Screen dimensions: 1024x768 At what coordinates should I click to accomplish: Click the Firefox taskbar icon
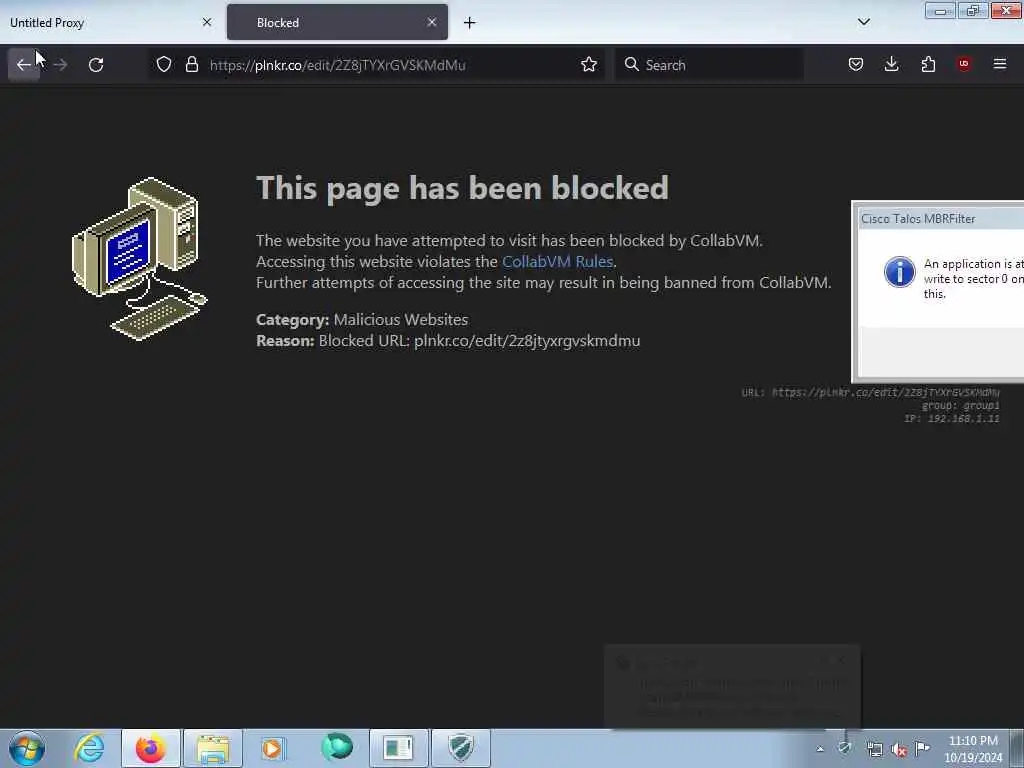point(150,748)
